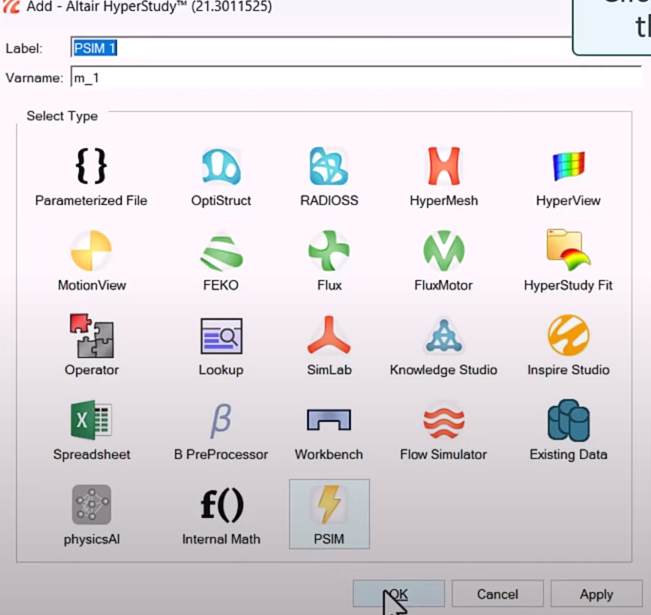The height and width of the screenshot is (615, 651).
Task: Choose the Inspire Studio icon
Action: (x=568, y=335)
